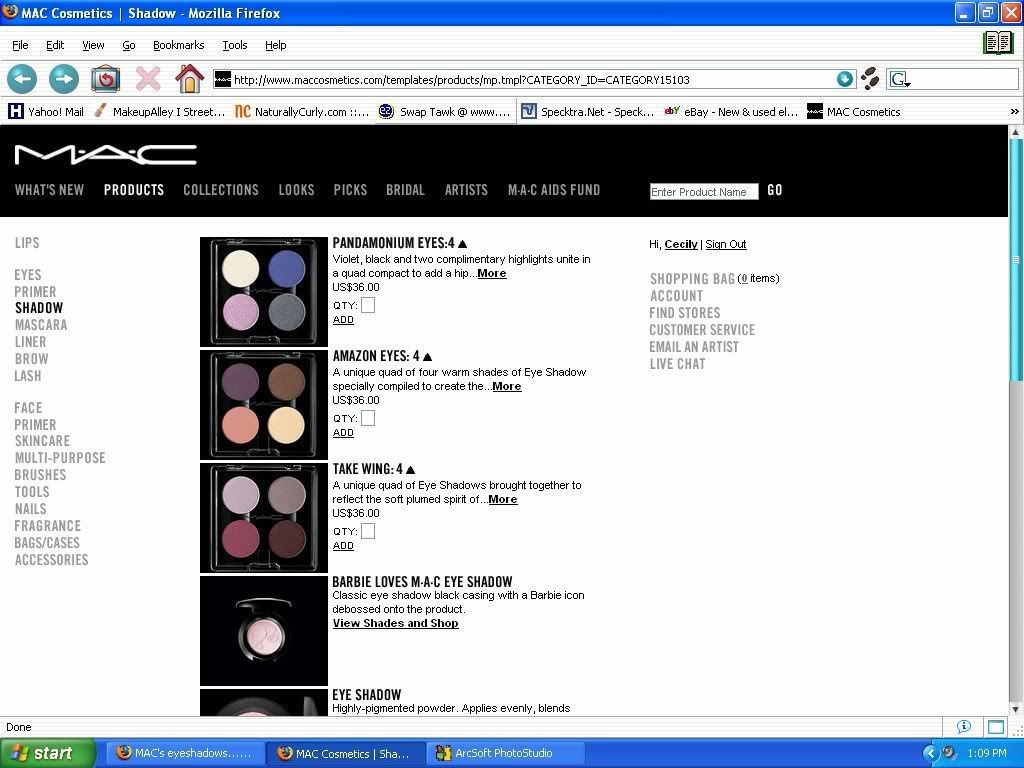This screenshot has width=1024, height=768.
Task: Click the red Stop loading icon
Action: 148,79
